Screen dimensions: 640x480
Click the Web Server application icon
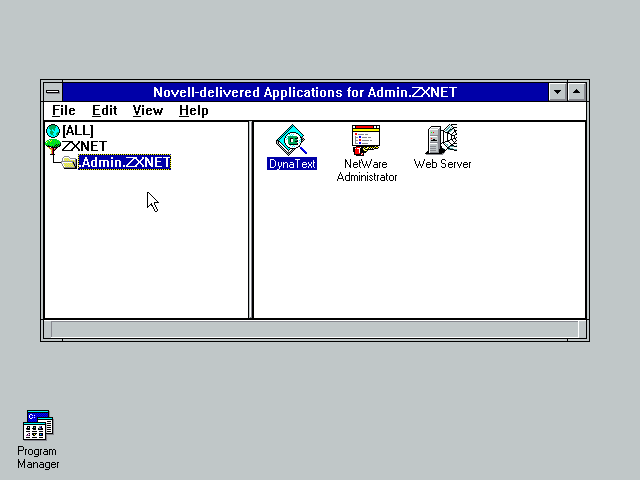click(x=442, y=139)
